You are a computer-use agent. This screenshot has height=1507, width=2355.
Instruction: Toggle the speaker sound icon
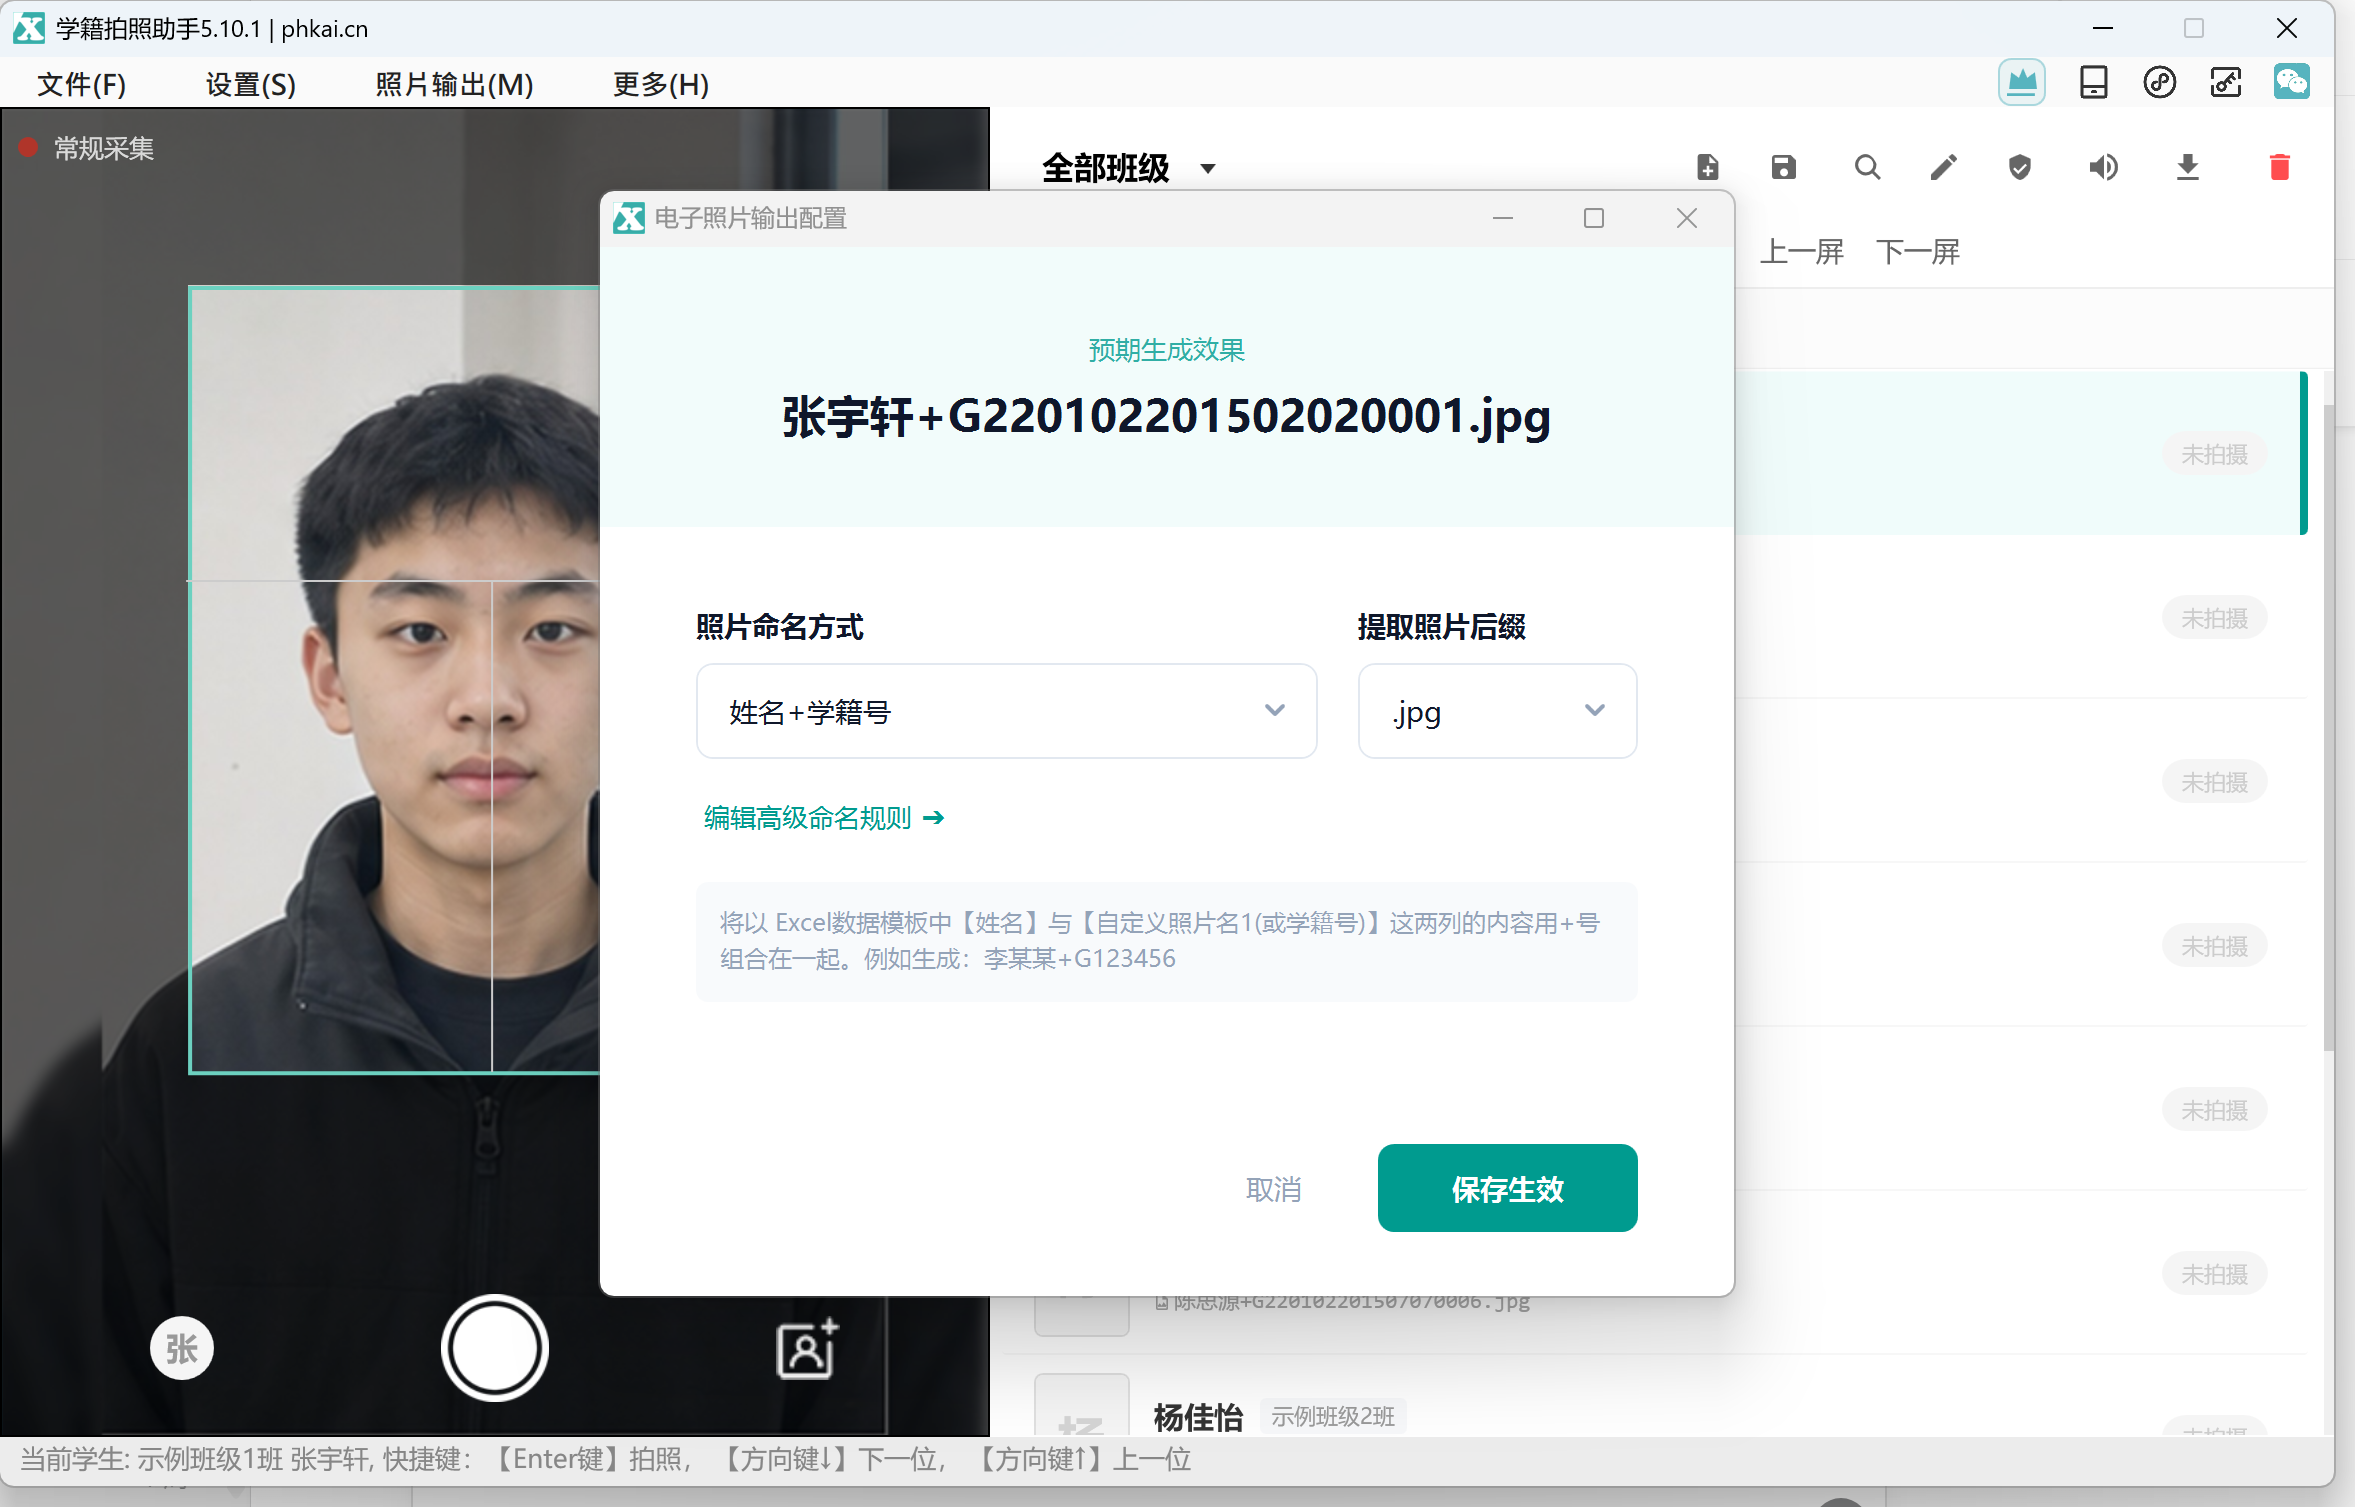pos(2103,167)
